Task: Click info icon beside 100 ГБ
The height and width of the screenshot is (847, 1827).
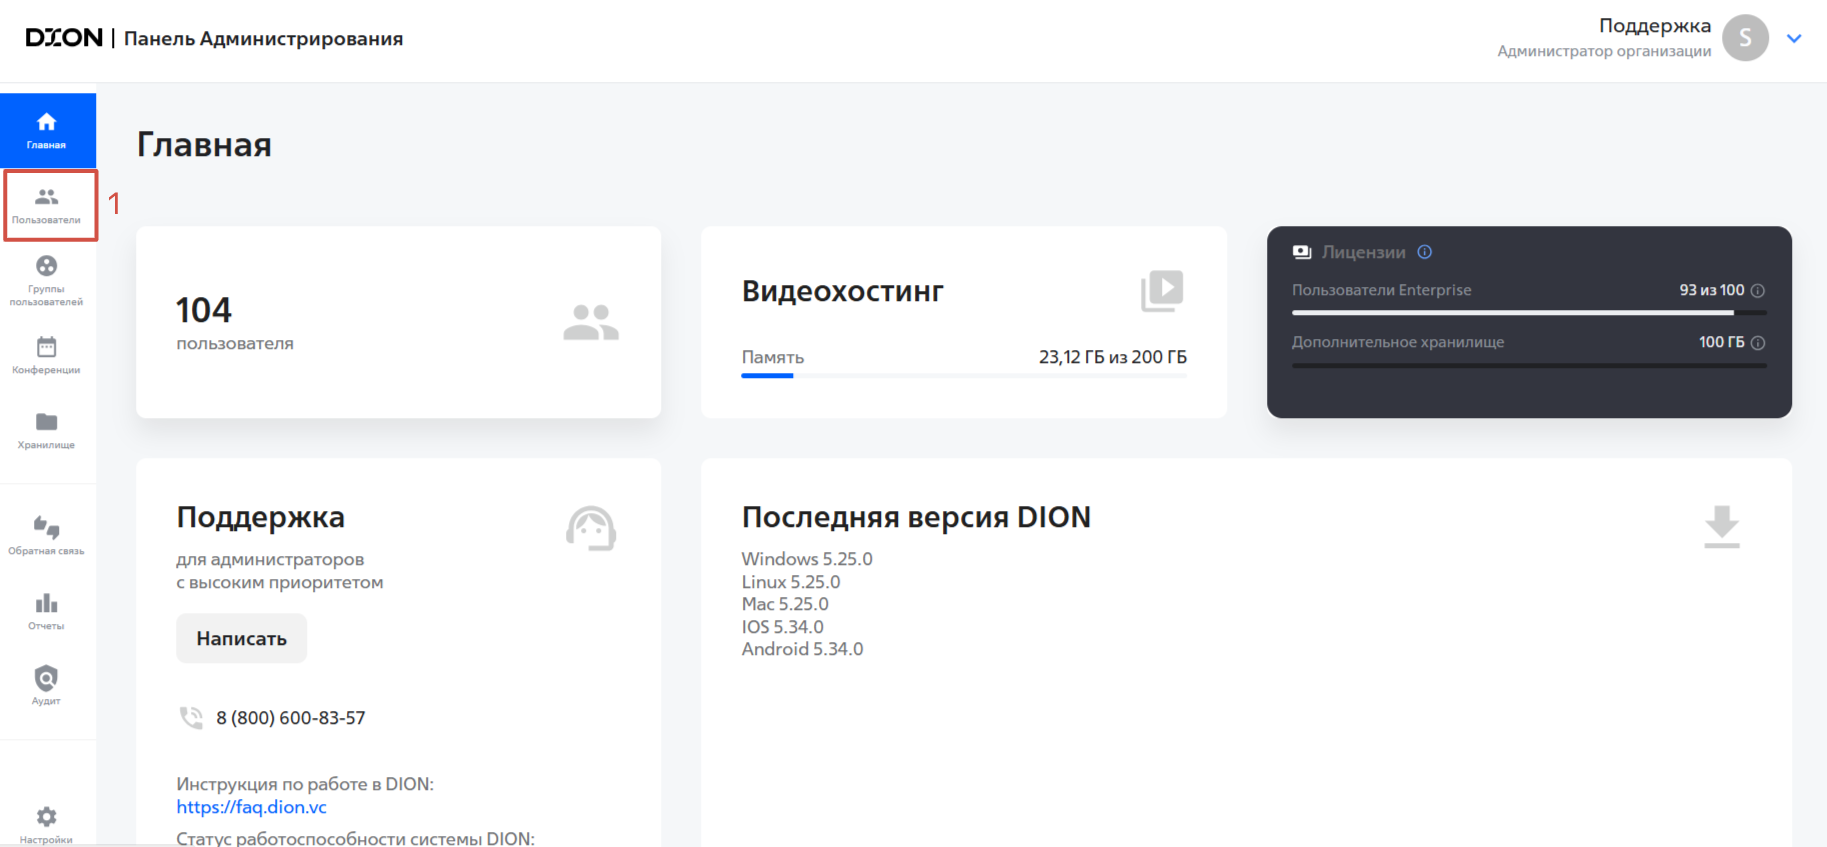Action: pos(1758,343)
